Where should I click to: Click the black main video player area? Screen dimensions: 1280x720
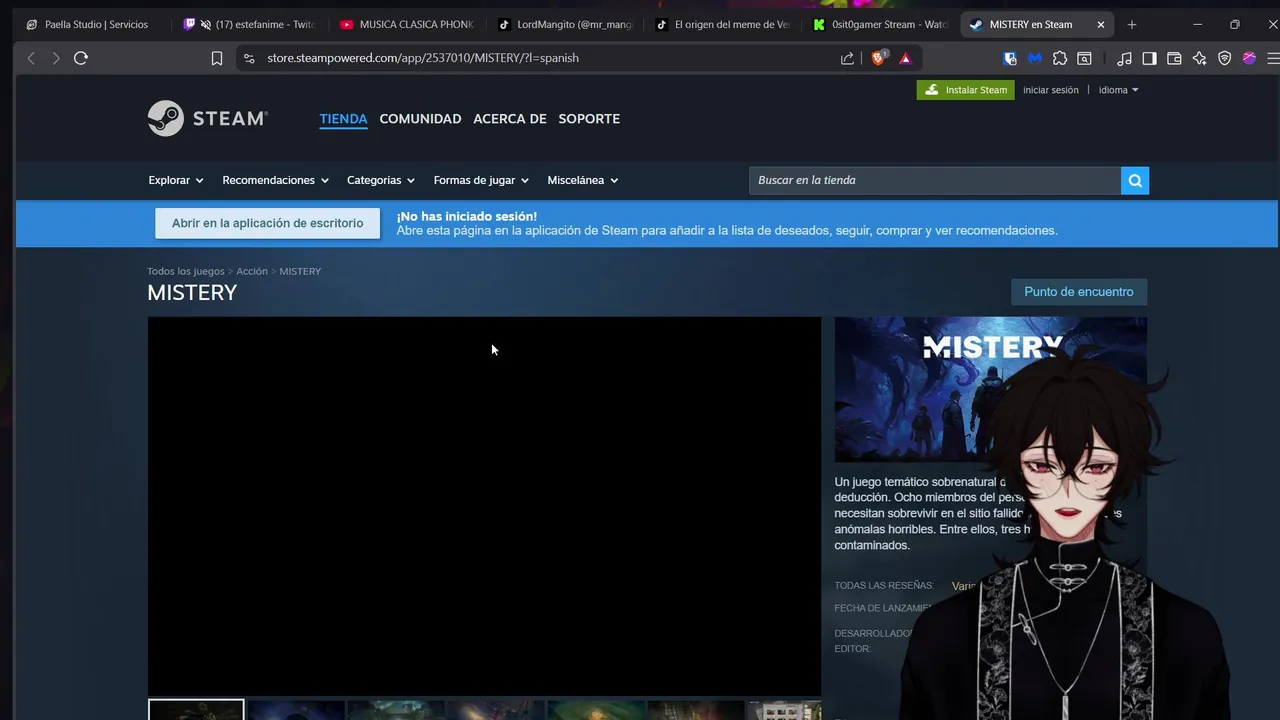(484, 505)
